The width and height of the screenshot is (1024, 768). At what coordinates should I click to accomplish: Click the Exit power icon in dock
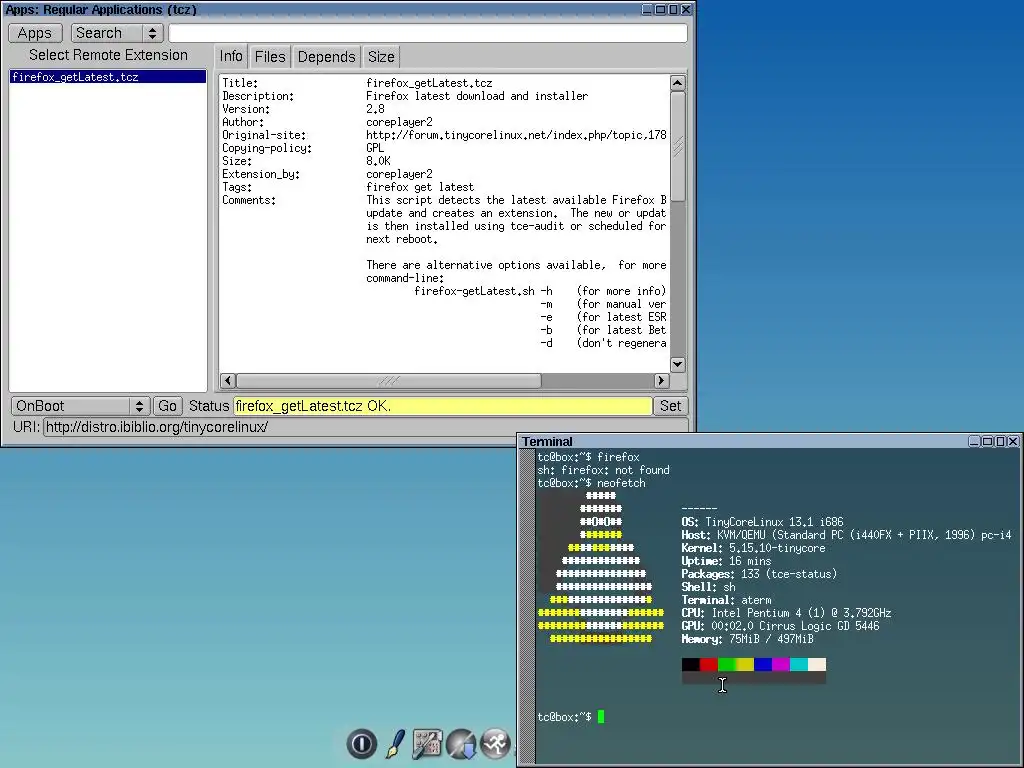pos(362,744)
